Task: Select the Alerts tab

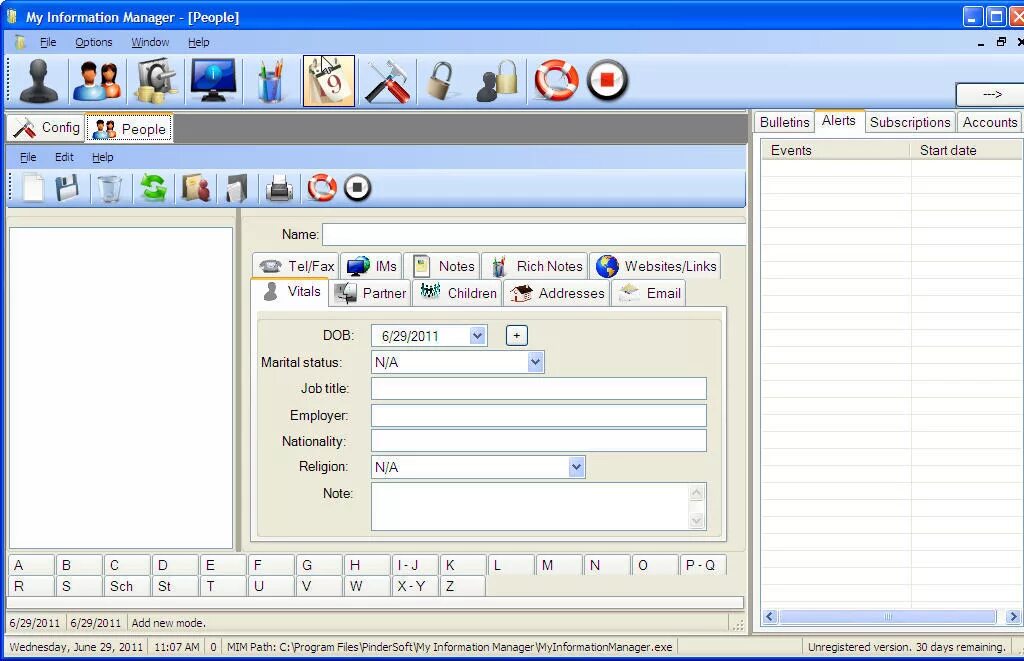Action: (839, 121)
